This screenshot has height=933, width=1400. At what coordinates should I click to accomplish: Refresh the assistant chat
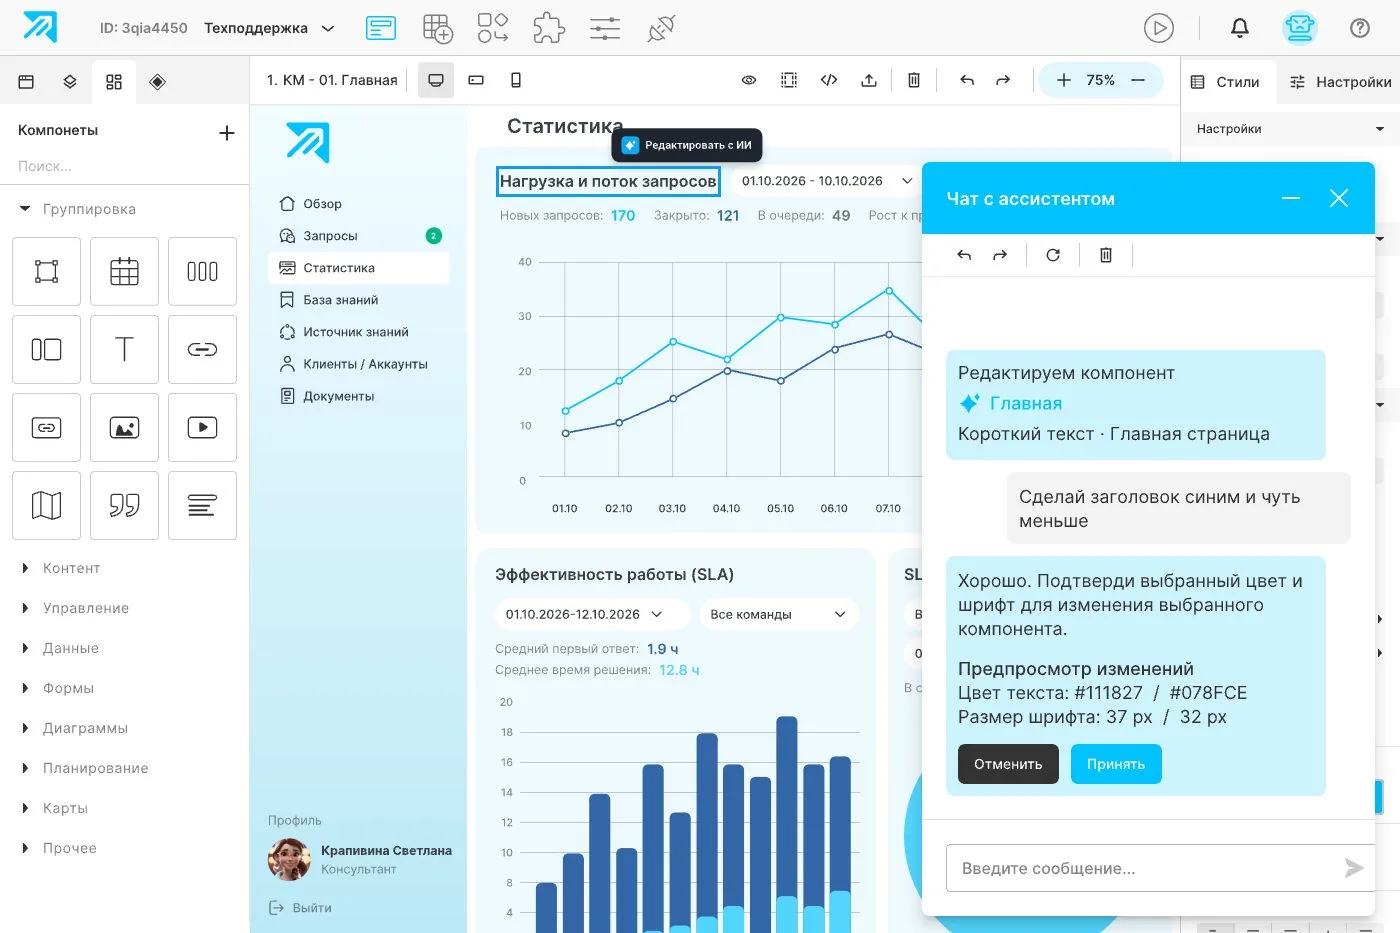click(x=1053, y=255)
